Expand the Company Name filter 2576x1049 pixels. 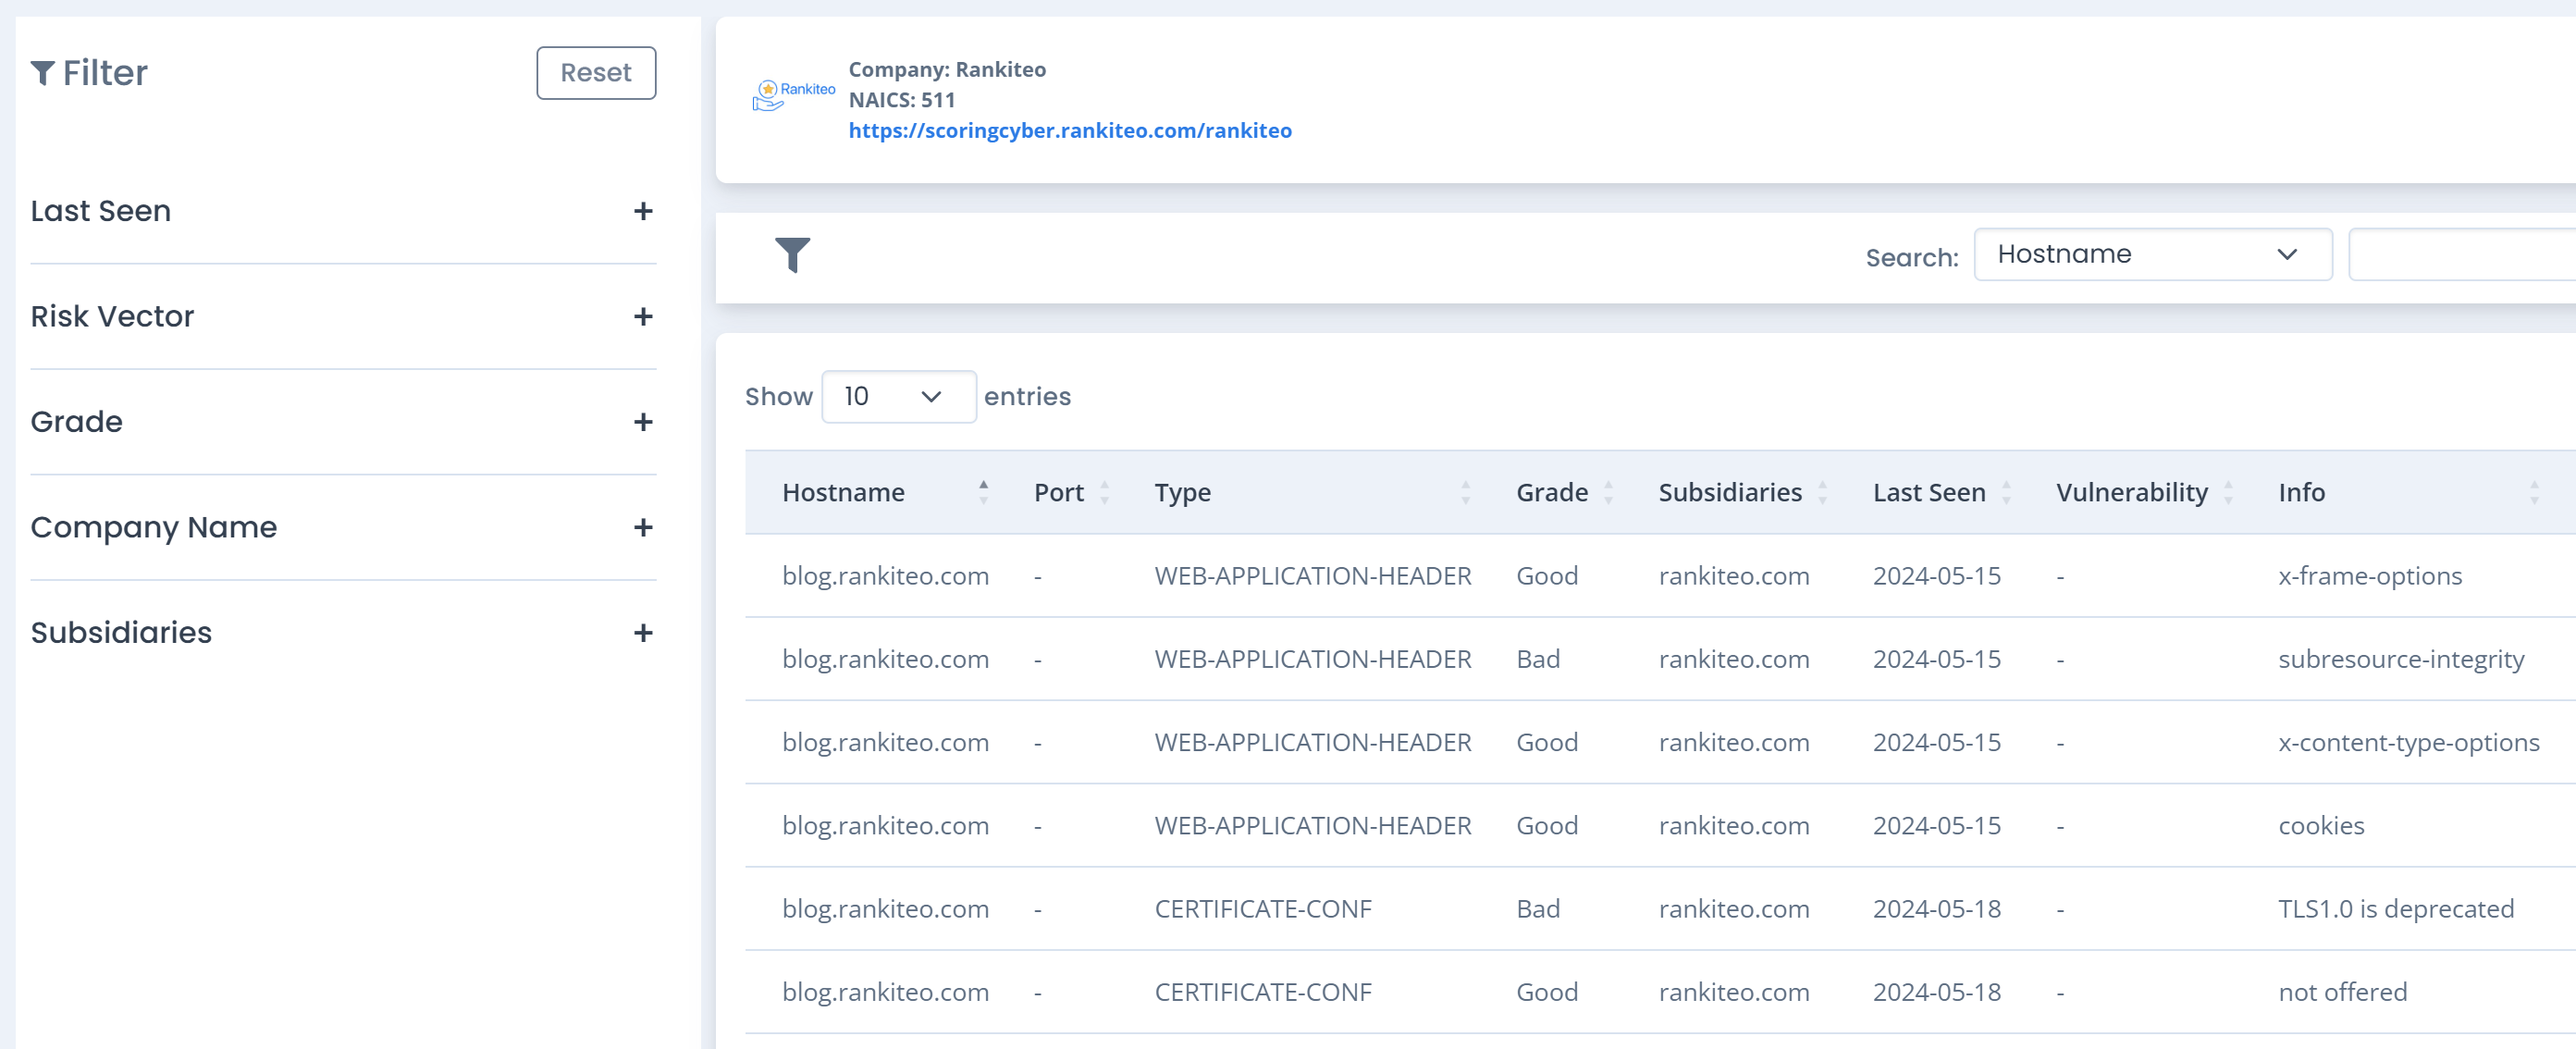coord(643,527)
